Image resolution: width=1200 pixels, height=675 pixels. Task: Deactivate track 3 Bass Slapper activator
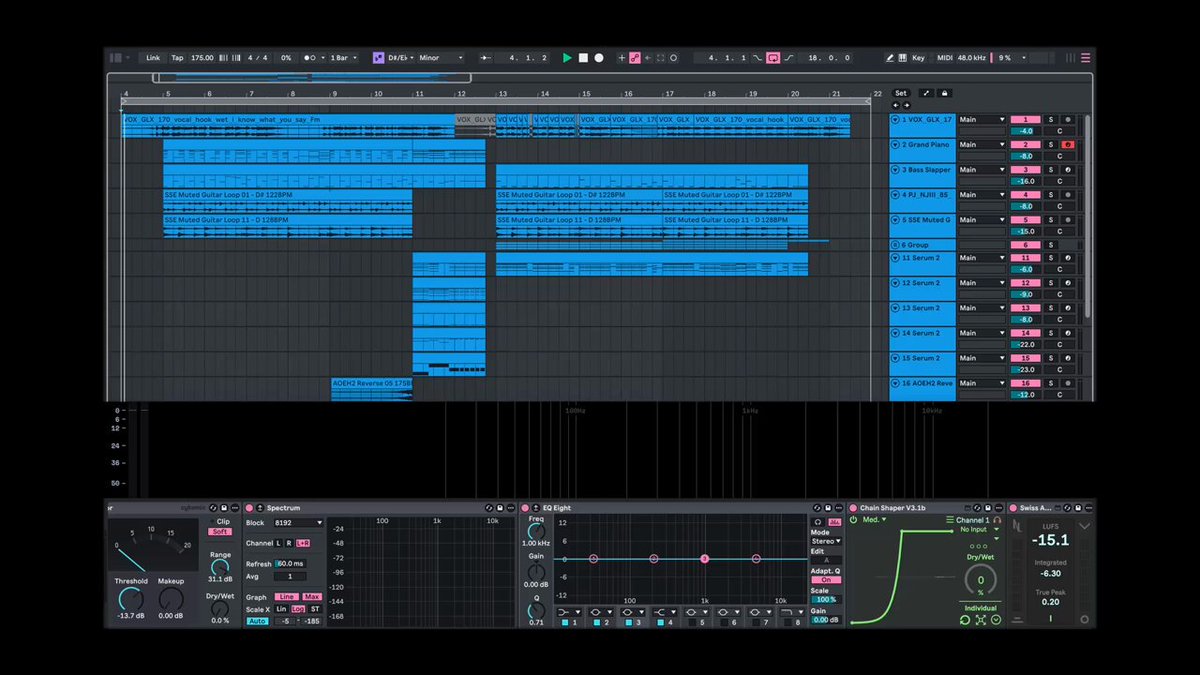pyautogui.click(x=1026, y=170)
